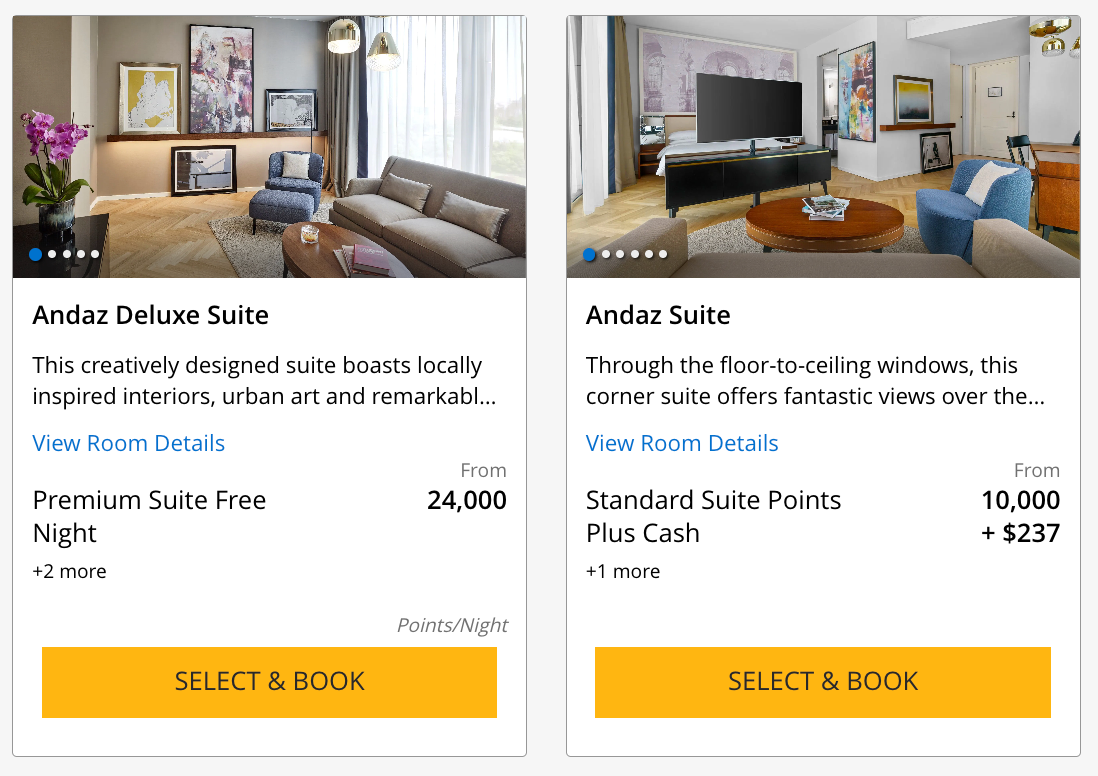Select the Premium Suite Free Night rate
The image size is (1098, 776).
[149, 516]
